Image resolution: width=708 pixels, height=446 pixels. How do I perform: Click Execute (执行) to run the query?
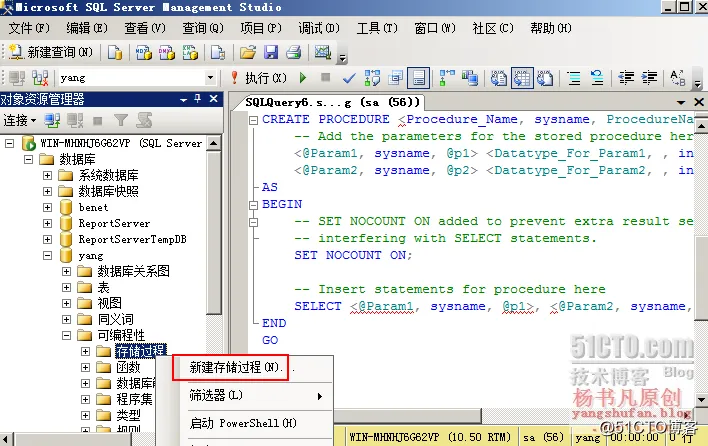tap(259, 78)
